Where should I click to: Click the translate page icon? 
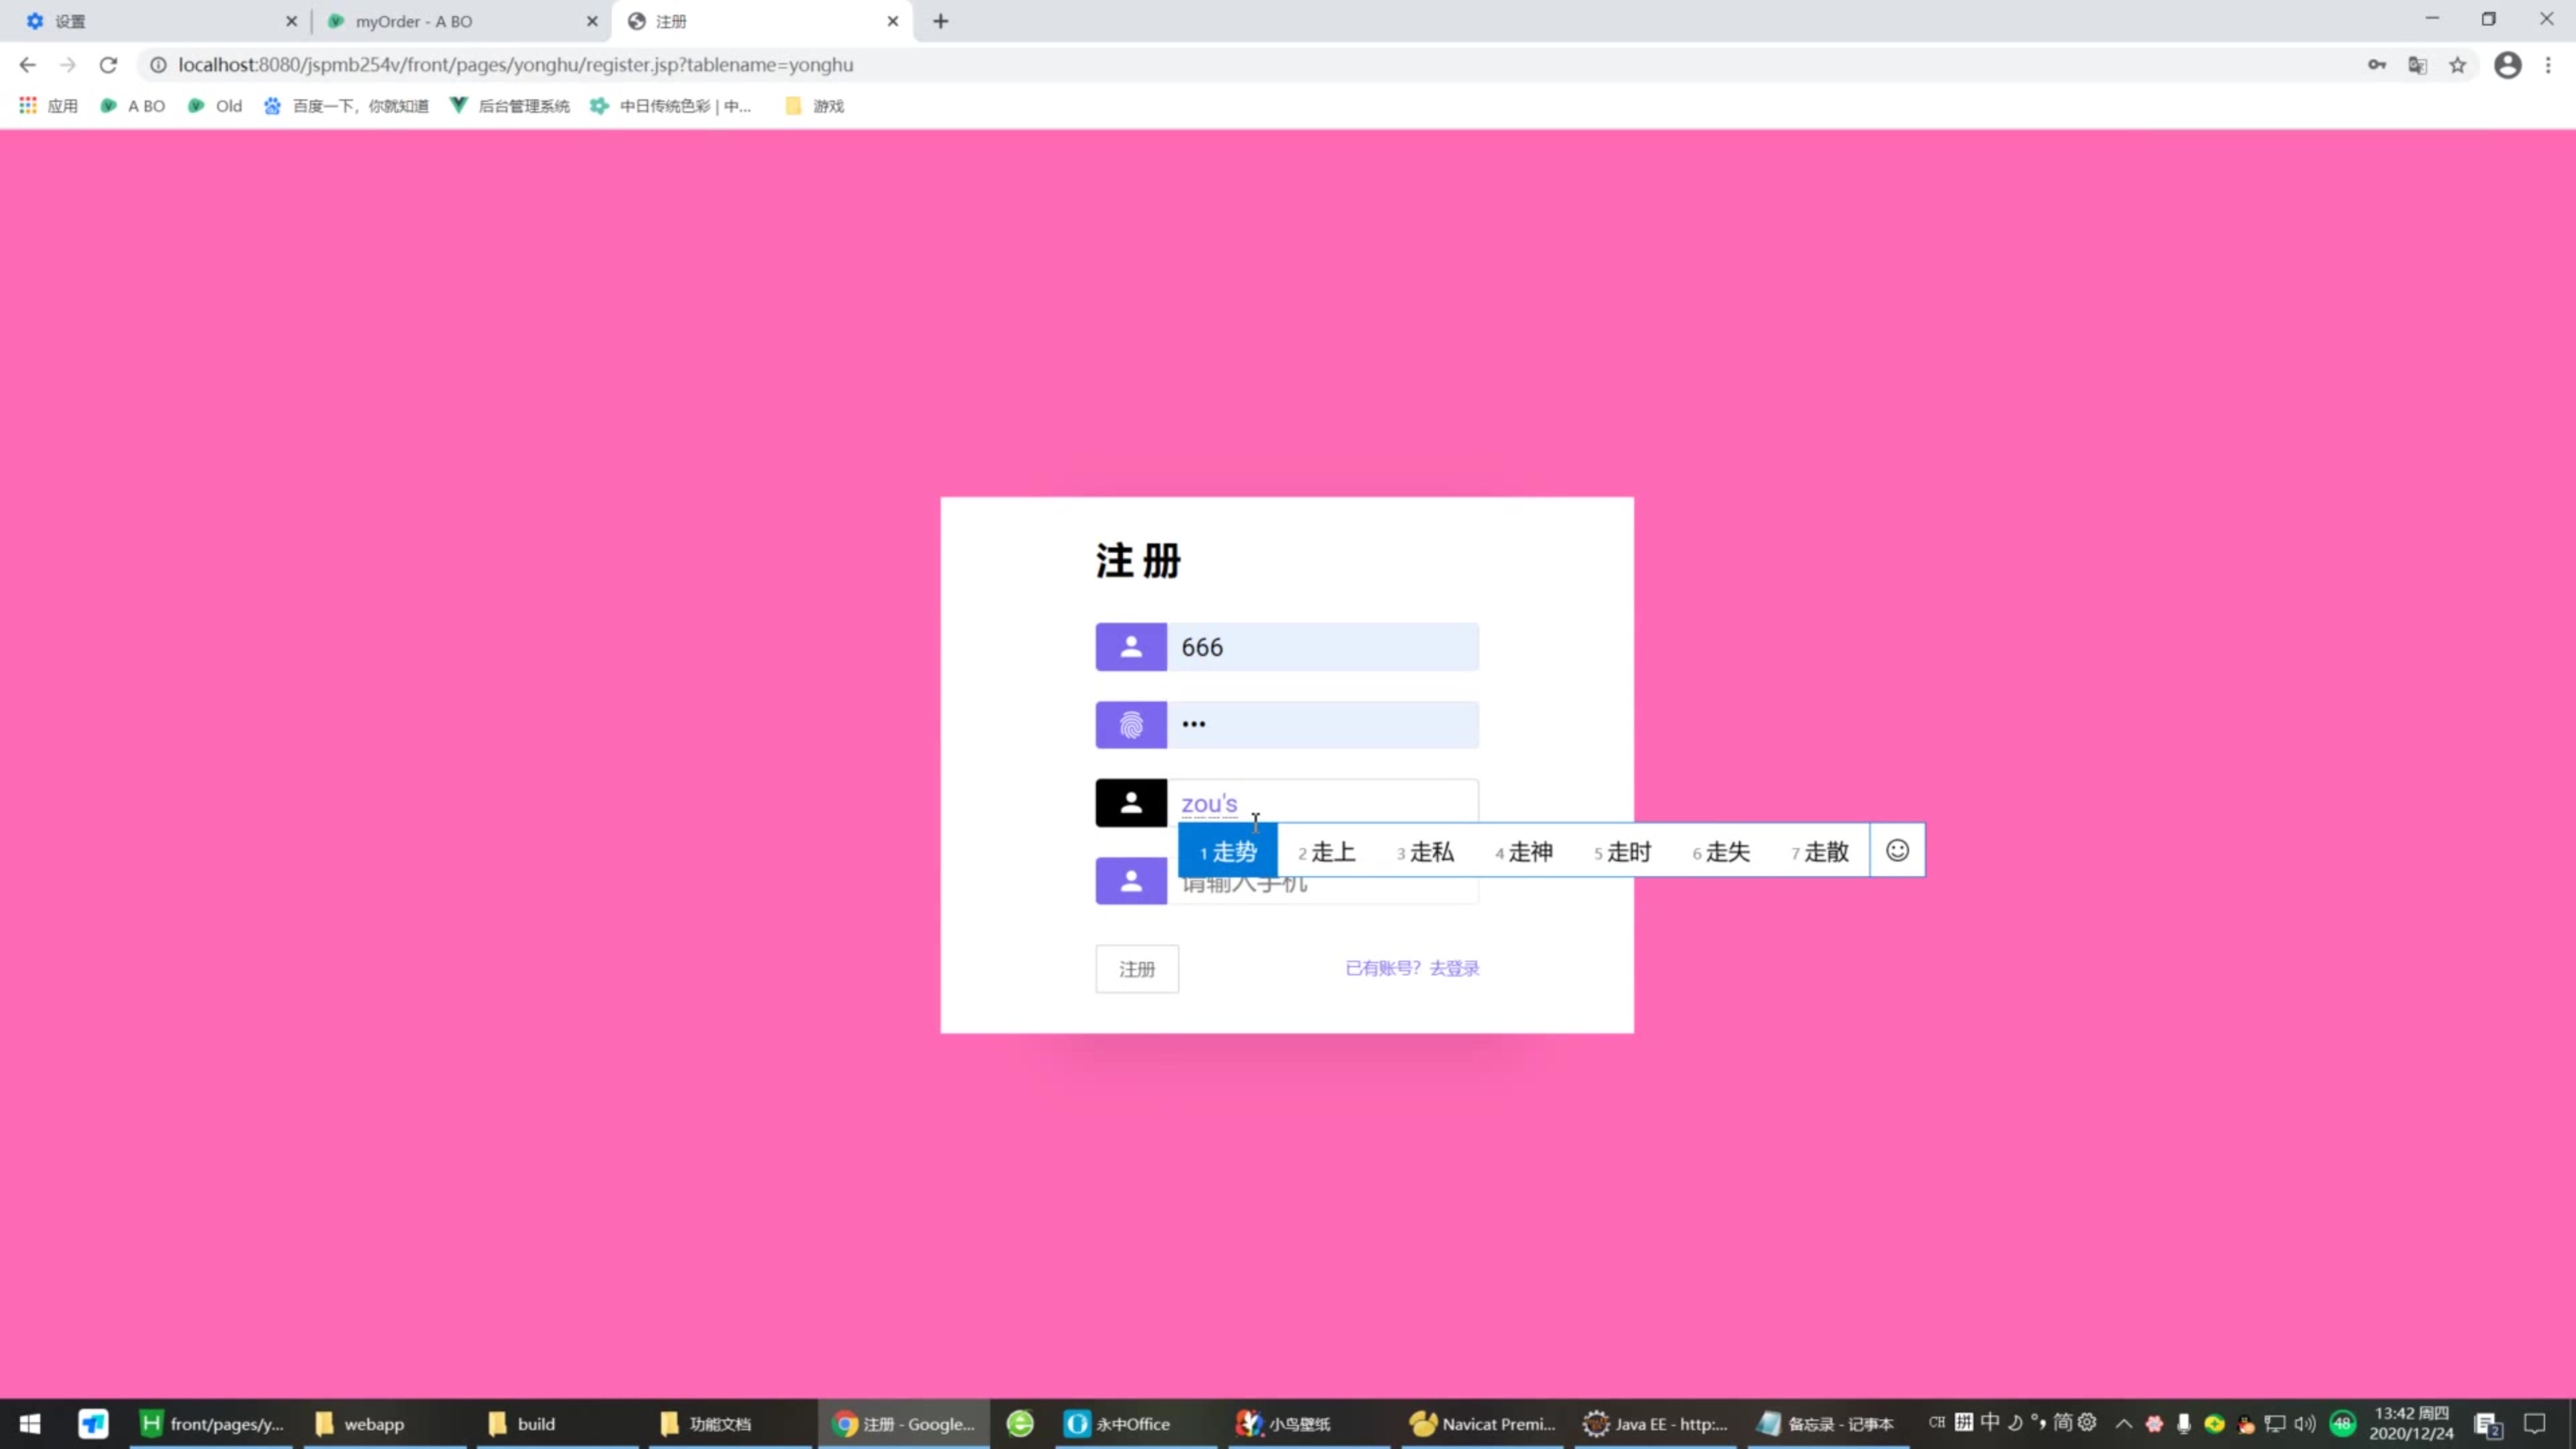[x=2417, y=65]
